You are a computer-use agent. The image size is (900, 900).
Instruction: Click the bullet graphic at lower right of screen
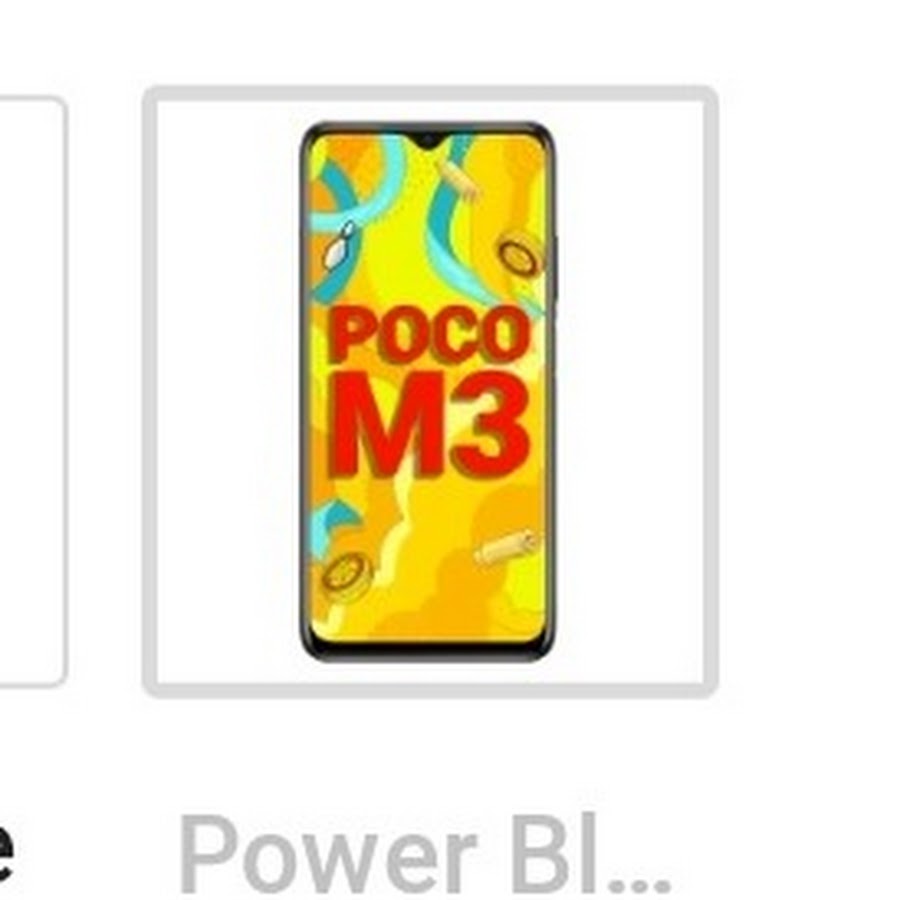coord(505,547)
